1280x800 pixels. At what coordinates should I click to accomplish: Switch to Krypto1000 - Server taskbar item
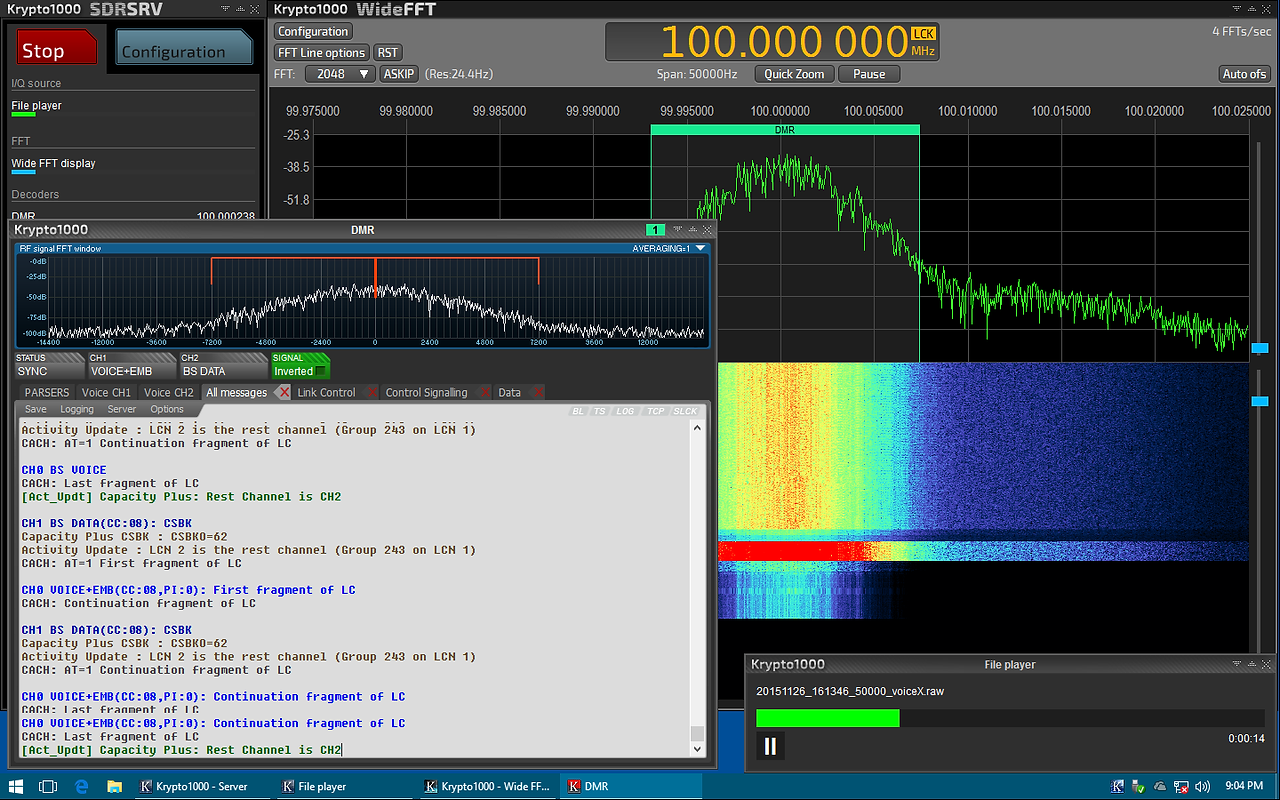203,786
